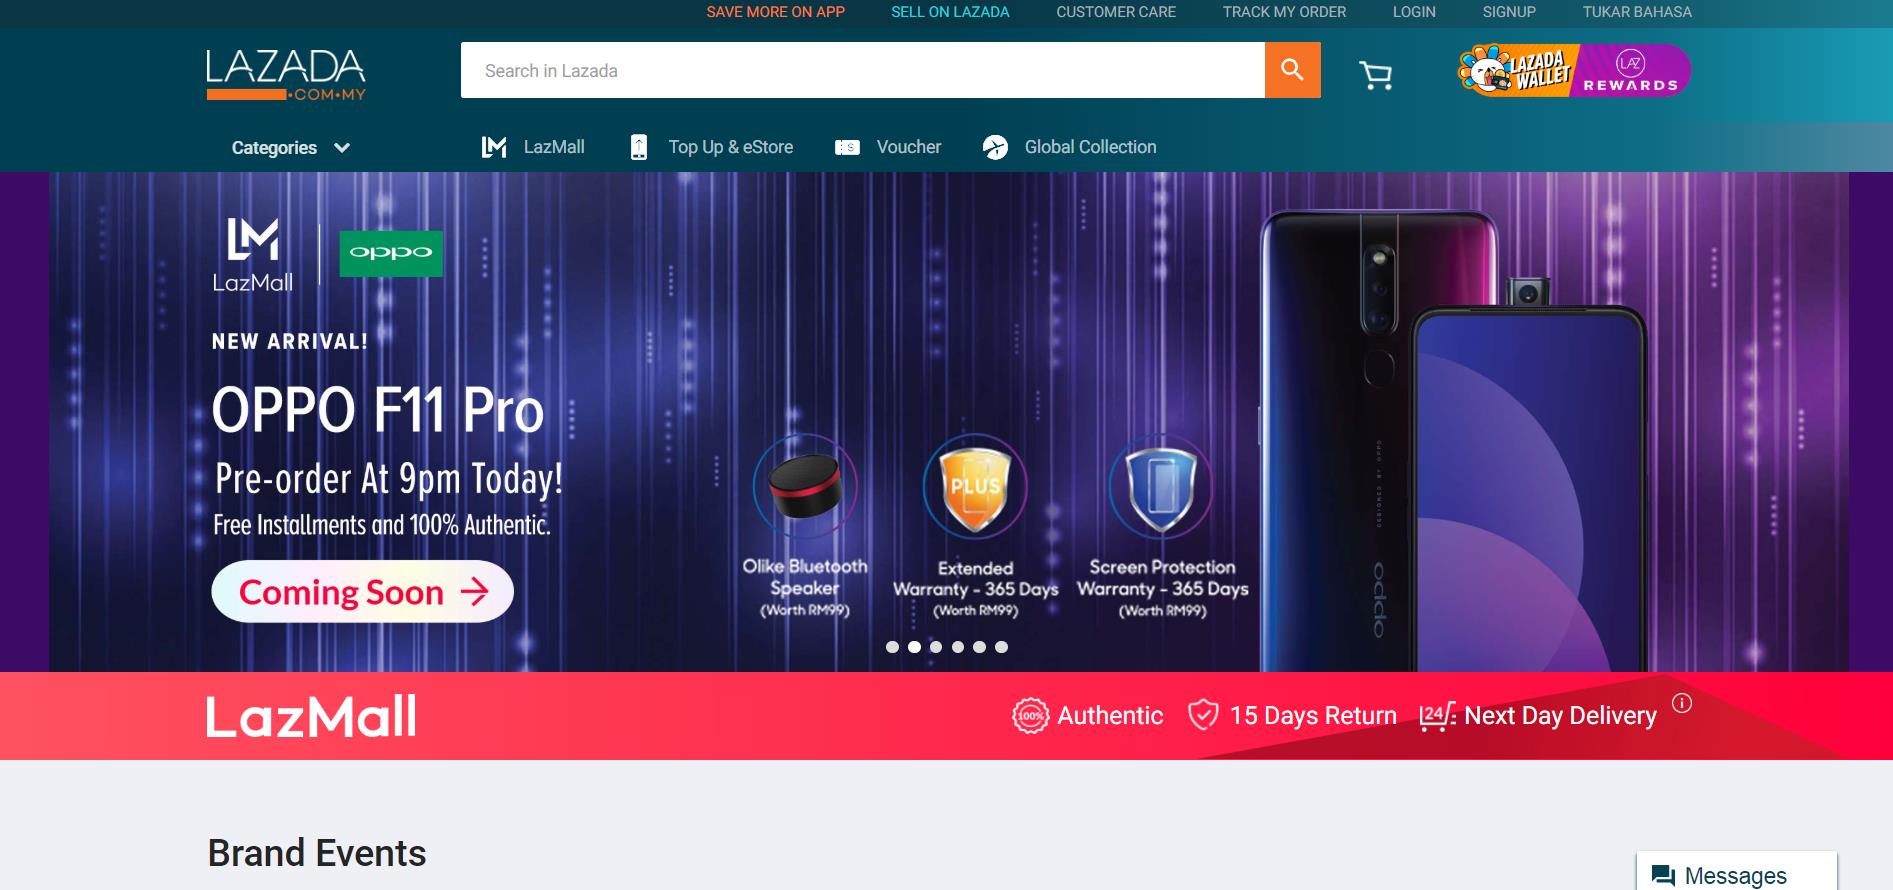Select the sixth carousel dot
This screenshot has height=890, width=1893.
pyautogui.click(x=1001, y=647)
